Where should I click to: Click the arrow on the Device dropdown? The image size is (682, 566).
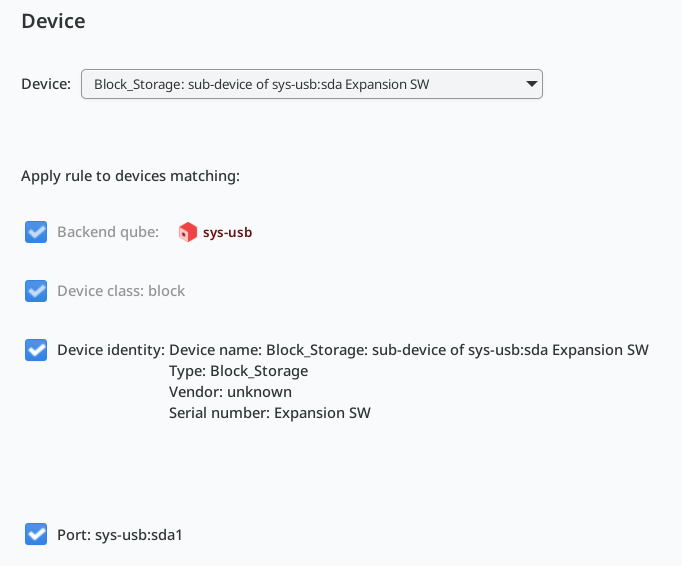tap(532, 84)
